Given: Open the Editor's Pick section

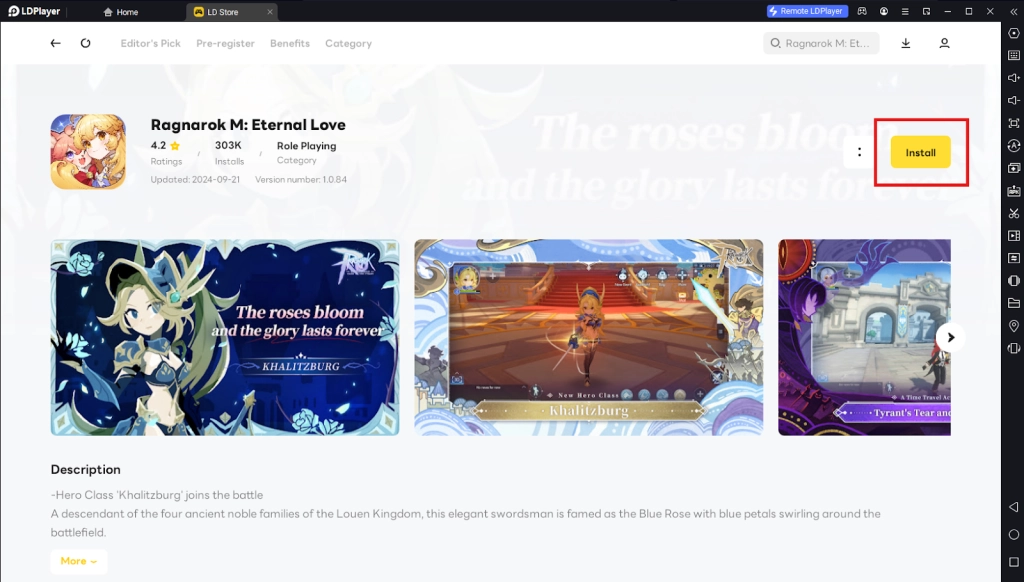Looking at the screenshot, I should click(151, 44).
